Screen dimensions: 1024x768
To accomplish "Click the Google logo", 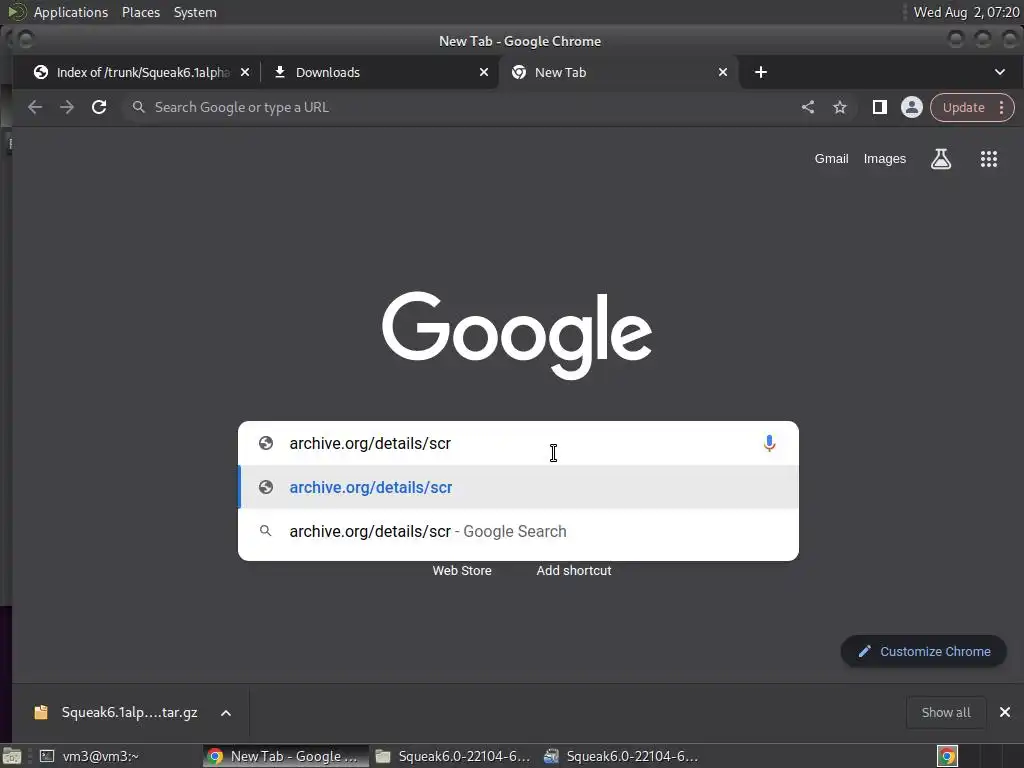I will 517,335.
